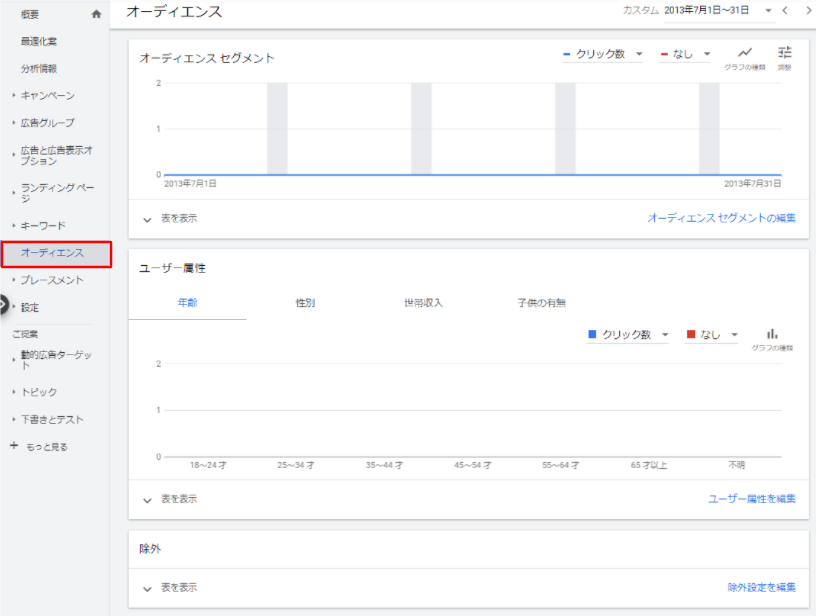Image resolution: width=816 pixels, height=616 pixels.
Task: Switch to the 性別 tab
Action: point(305,303)
